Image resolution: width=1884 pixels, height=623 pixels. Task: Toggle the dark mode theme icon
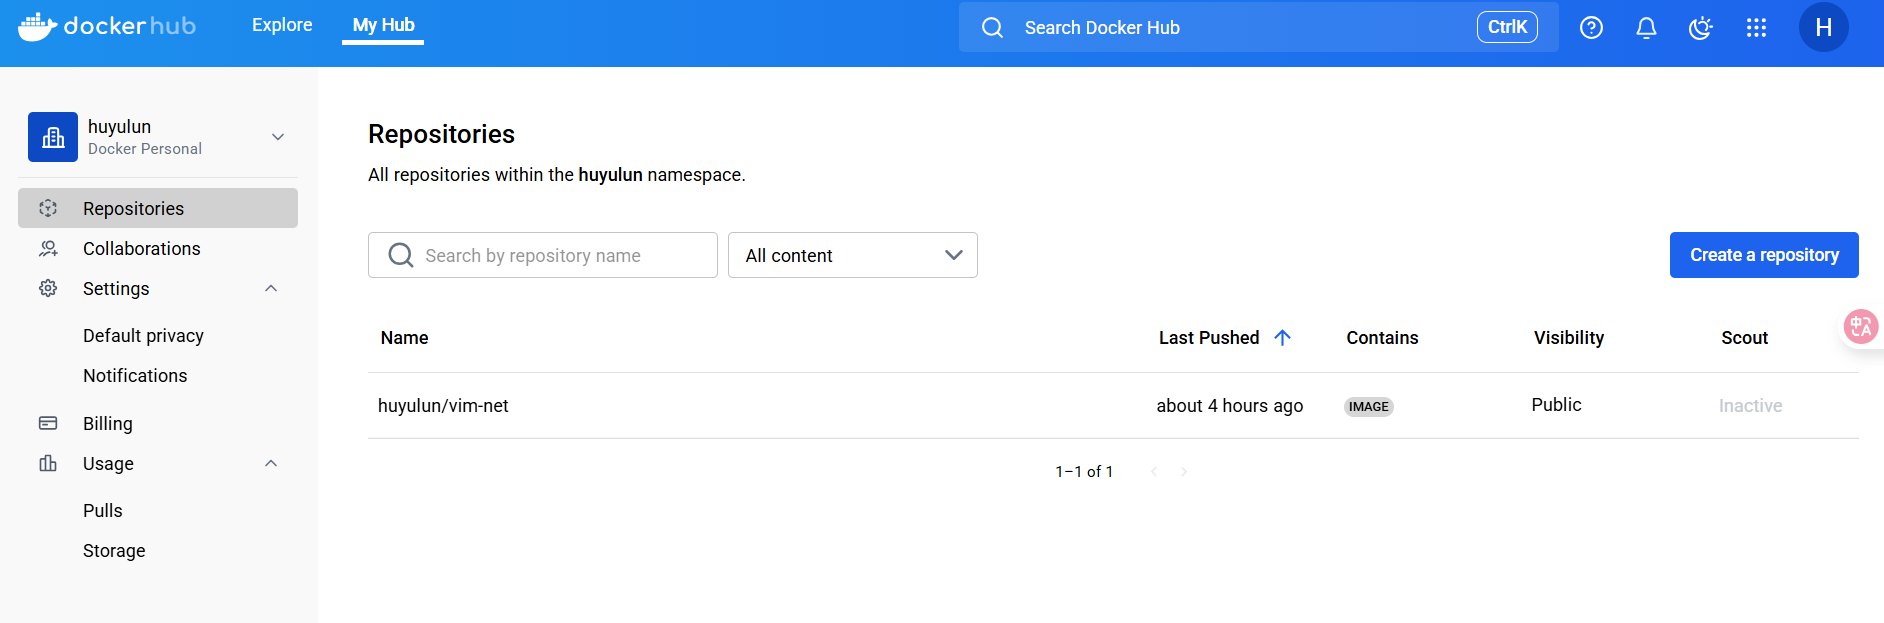[x=1701, y=28]
